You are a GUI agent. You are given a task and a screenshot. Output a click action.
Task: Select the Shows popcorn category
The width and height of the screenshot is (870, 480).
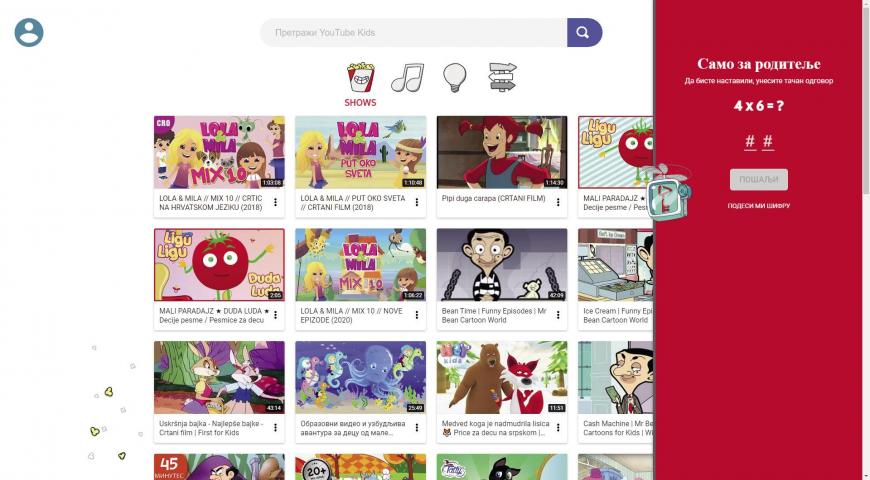(360, 77)
